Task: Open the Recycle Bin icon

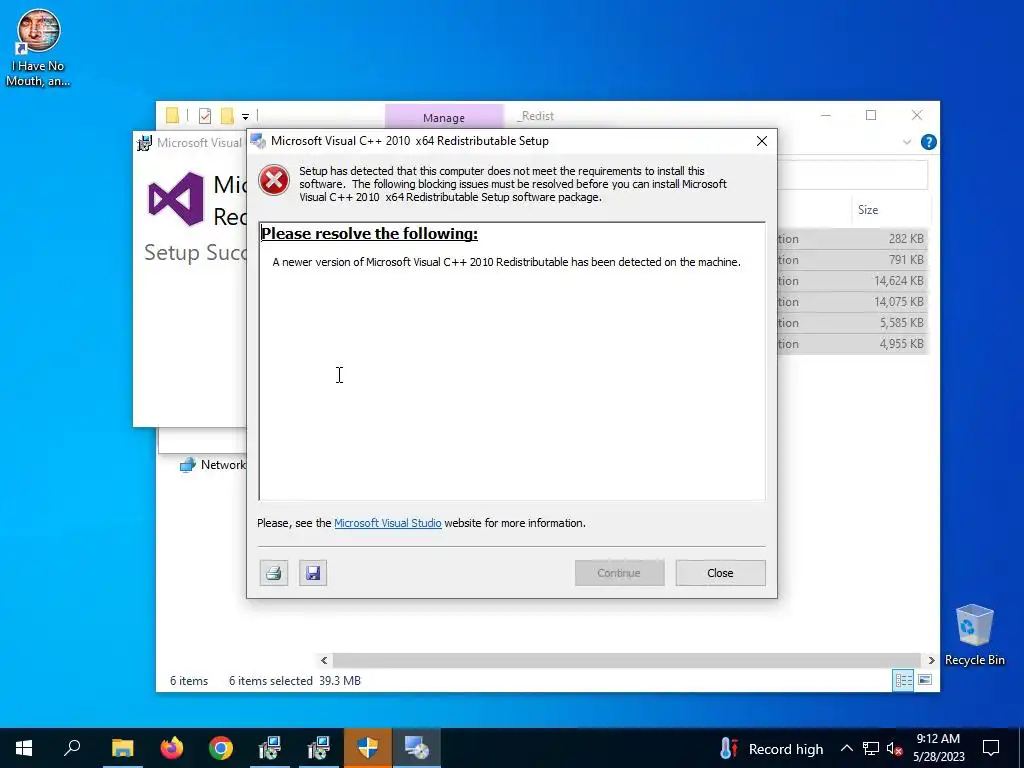Action: [x=974, y=635]
